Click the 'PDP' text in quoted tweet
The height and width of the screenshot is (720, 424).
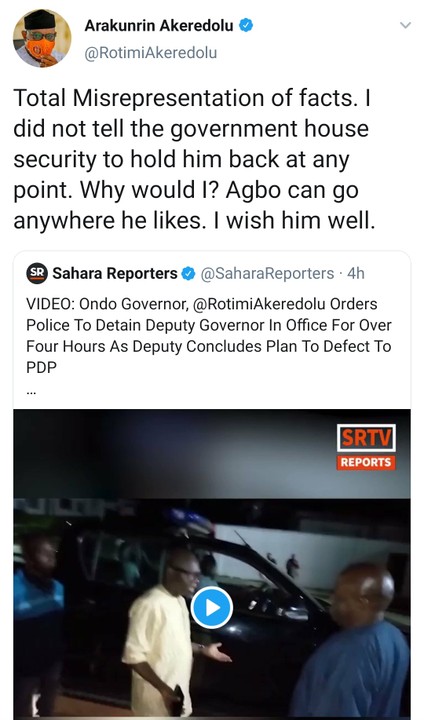point(41,367)
